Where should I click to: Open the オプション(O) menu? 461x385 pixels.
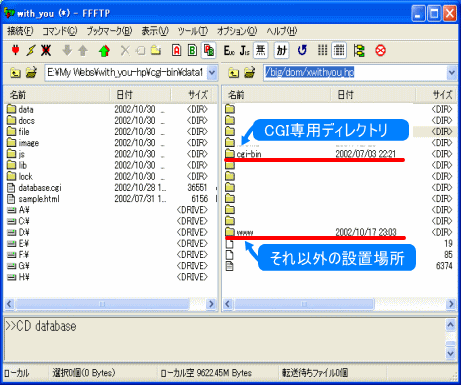click(x=237, y=31)
